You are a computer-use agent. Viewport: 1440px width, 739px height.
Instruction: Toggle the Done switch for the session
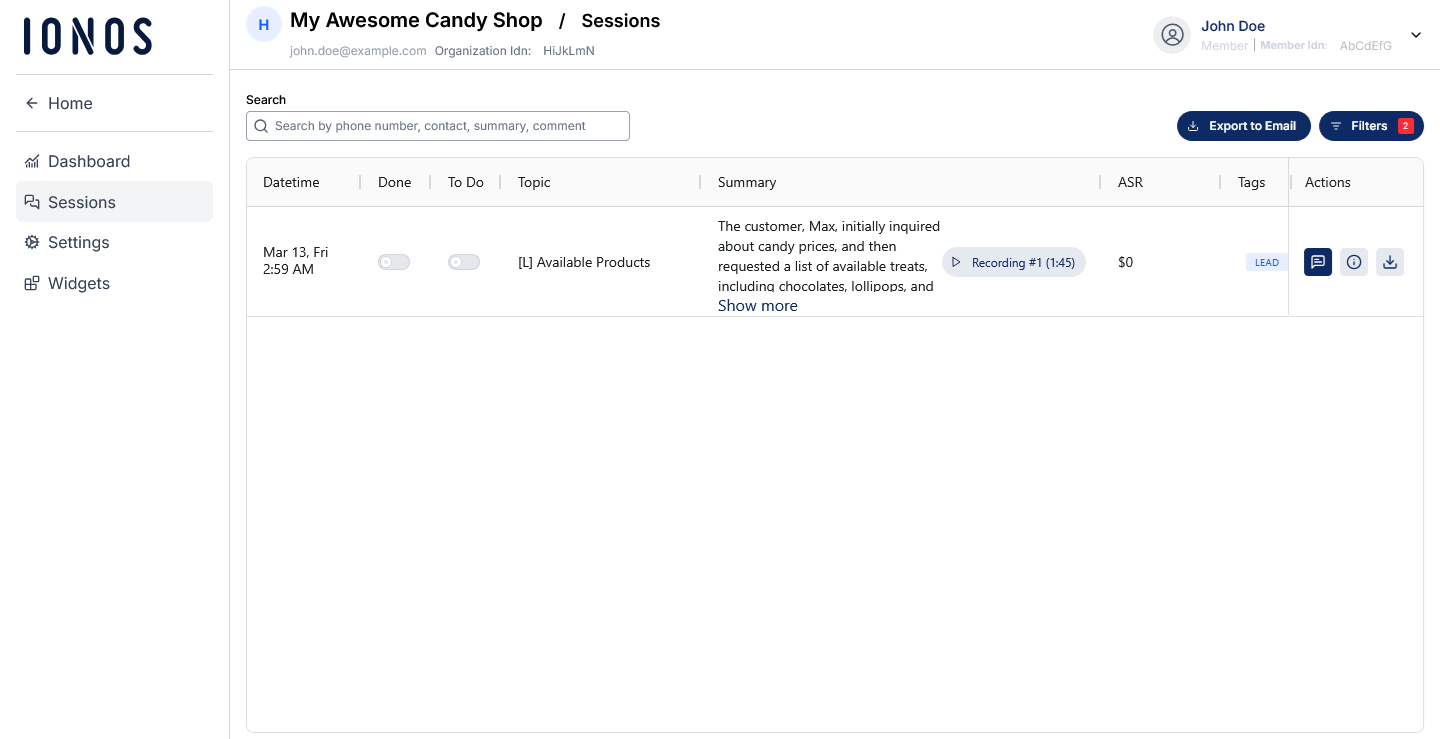coord(394,262)
